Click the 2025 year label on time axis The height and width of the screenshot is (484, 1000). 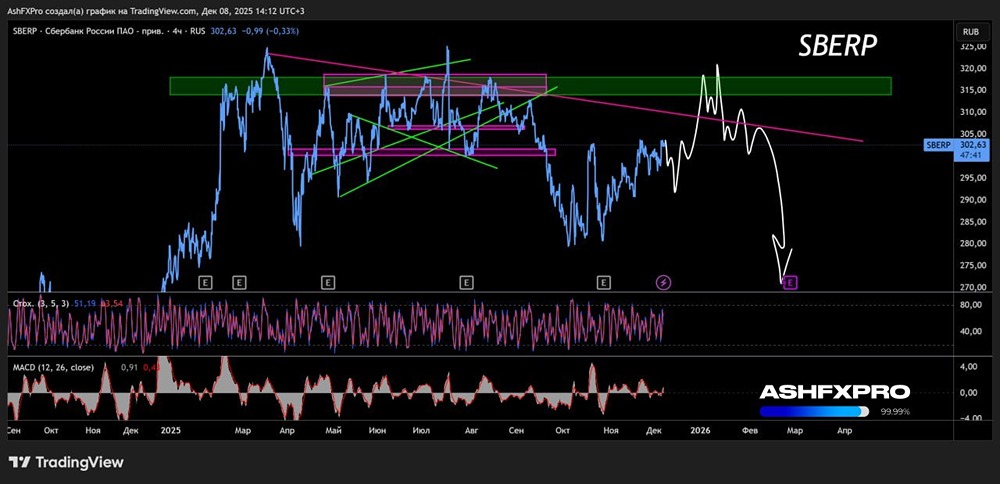[170, 430]
